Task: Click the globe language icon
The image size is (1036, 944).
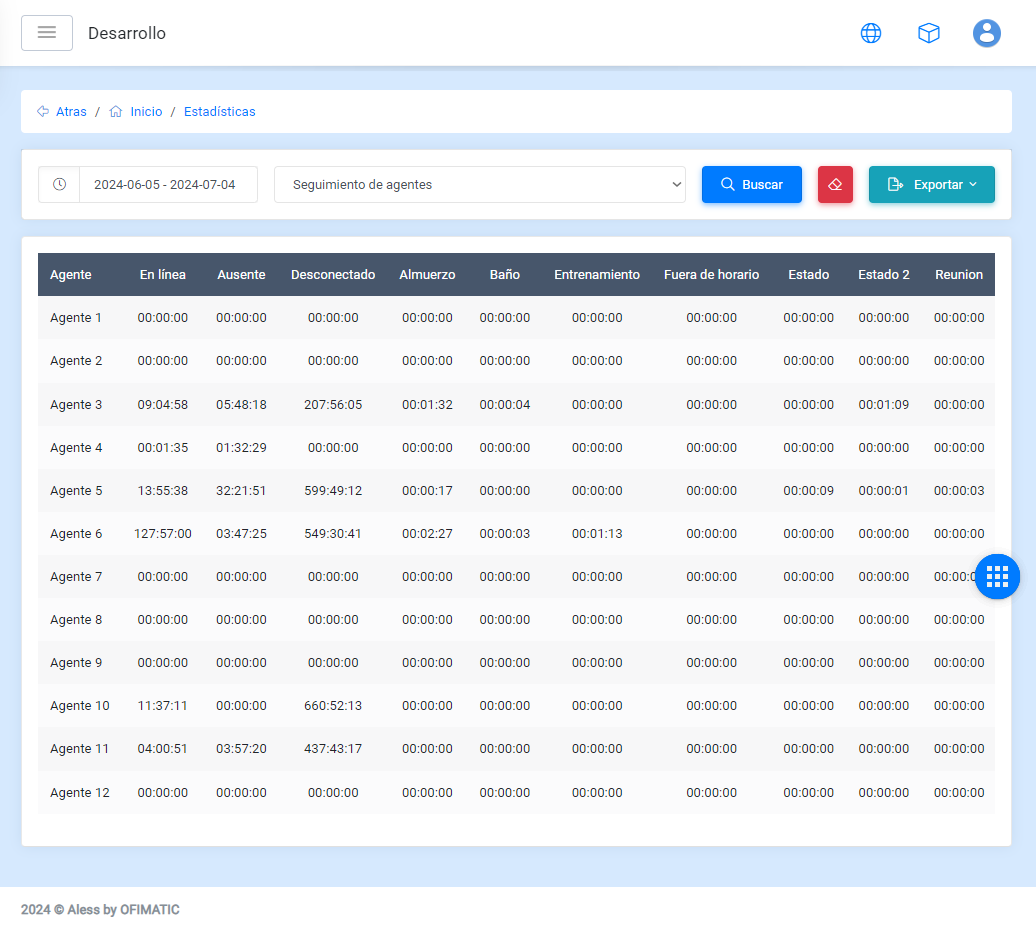Action: coord(871,33)
